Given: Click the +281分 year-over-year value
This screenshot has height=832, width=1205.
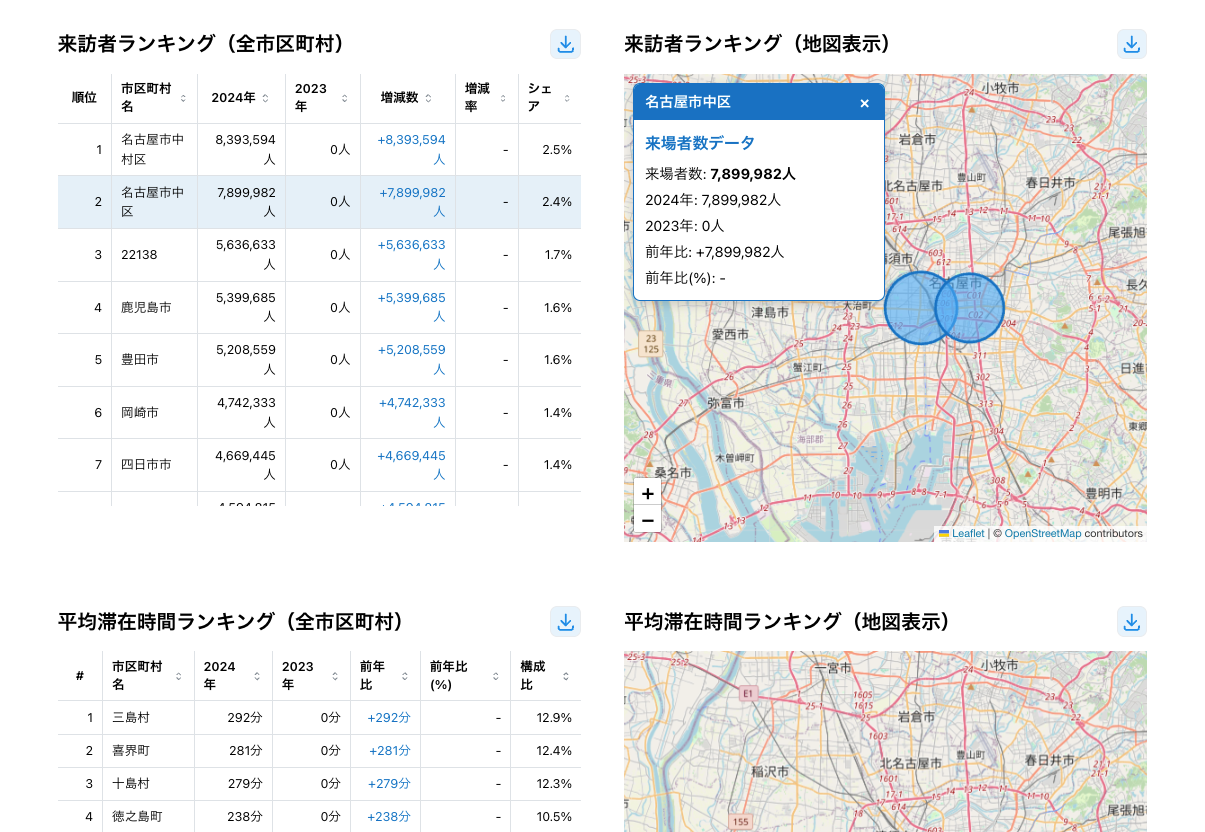Looking at the screenshot, I should [x=390, y=750].
